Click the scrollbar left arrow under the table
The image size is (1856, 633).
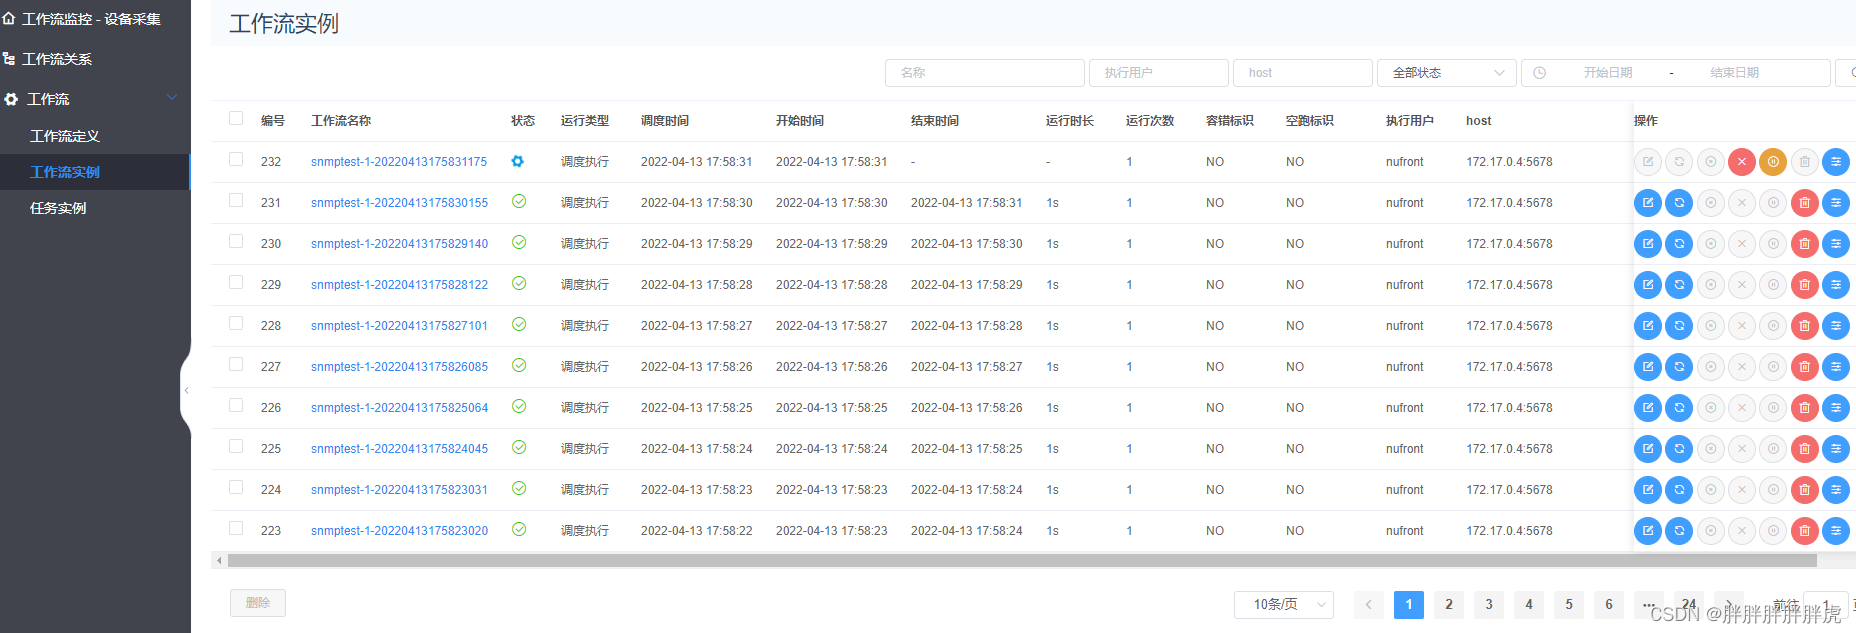click(x=219, y=561)
